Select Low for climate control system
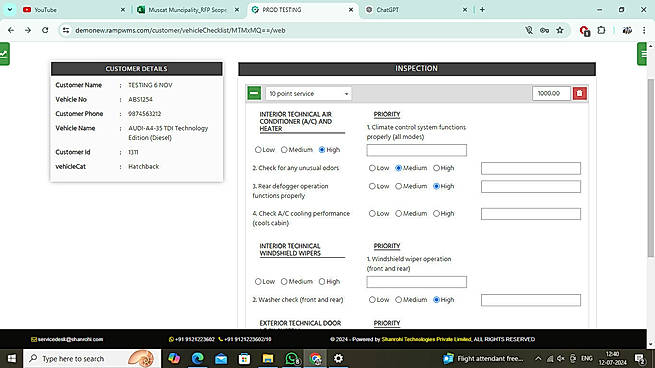 coord(258,150)
